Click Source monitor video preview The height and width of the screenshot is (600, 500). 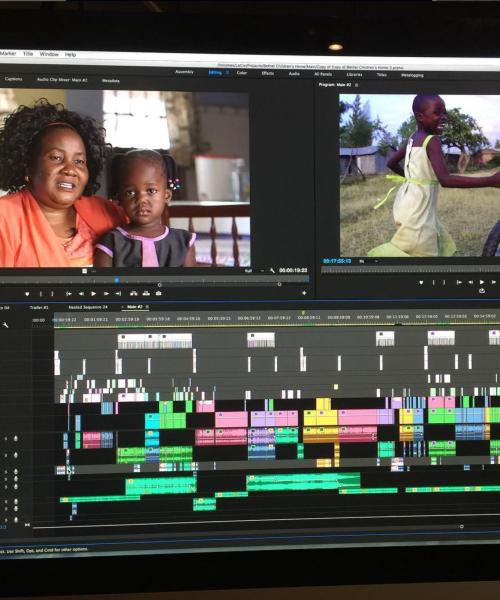(125, 178)
